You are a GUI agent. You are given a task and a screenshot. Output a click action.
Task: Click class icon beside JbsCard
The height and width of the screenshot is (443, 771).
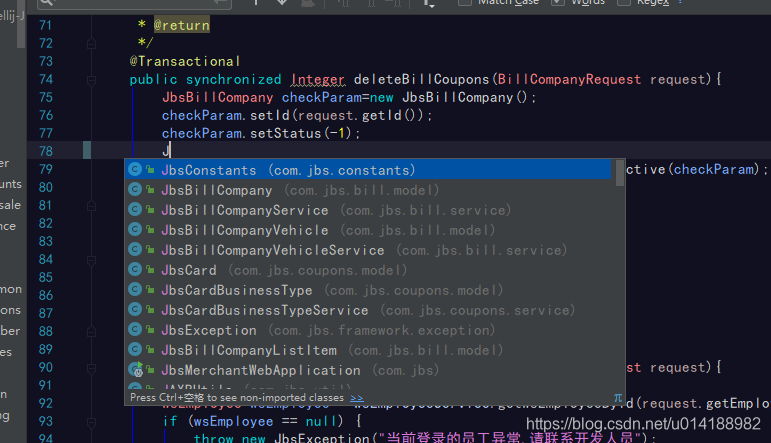point(135,269)
